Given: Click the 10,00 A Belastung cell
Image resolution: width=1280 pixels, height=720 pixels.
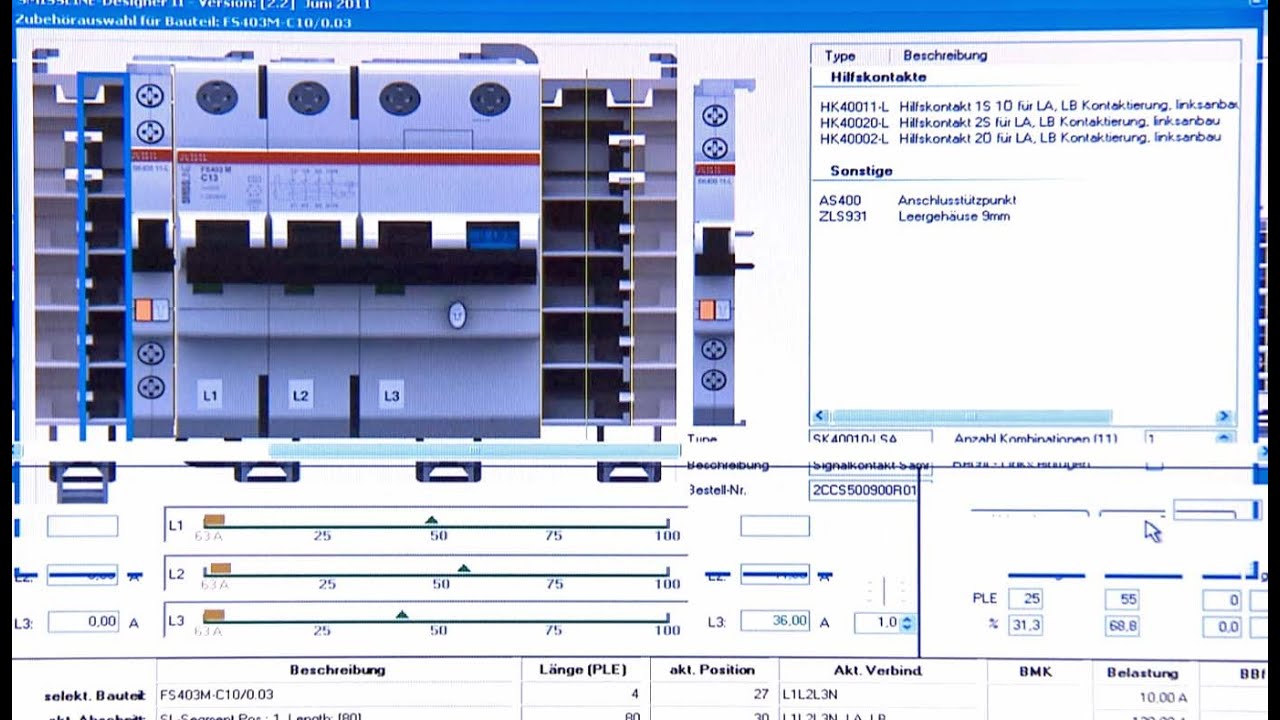Looking at the screenshot, I should coord(1162,698).
